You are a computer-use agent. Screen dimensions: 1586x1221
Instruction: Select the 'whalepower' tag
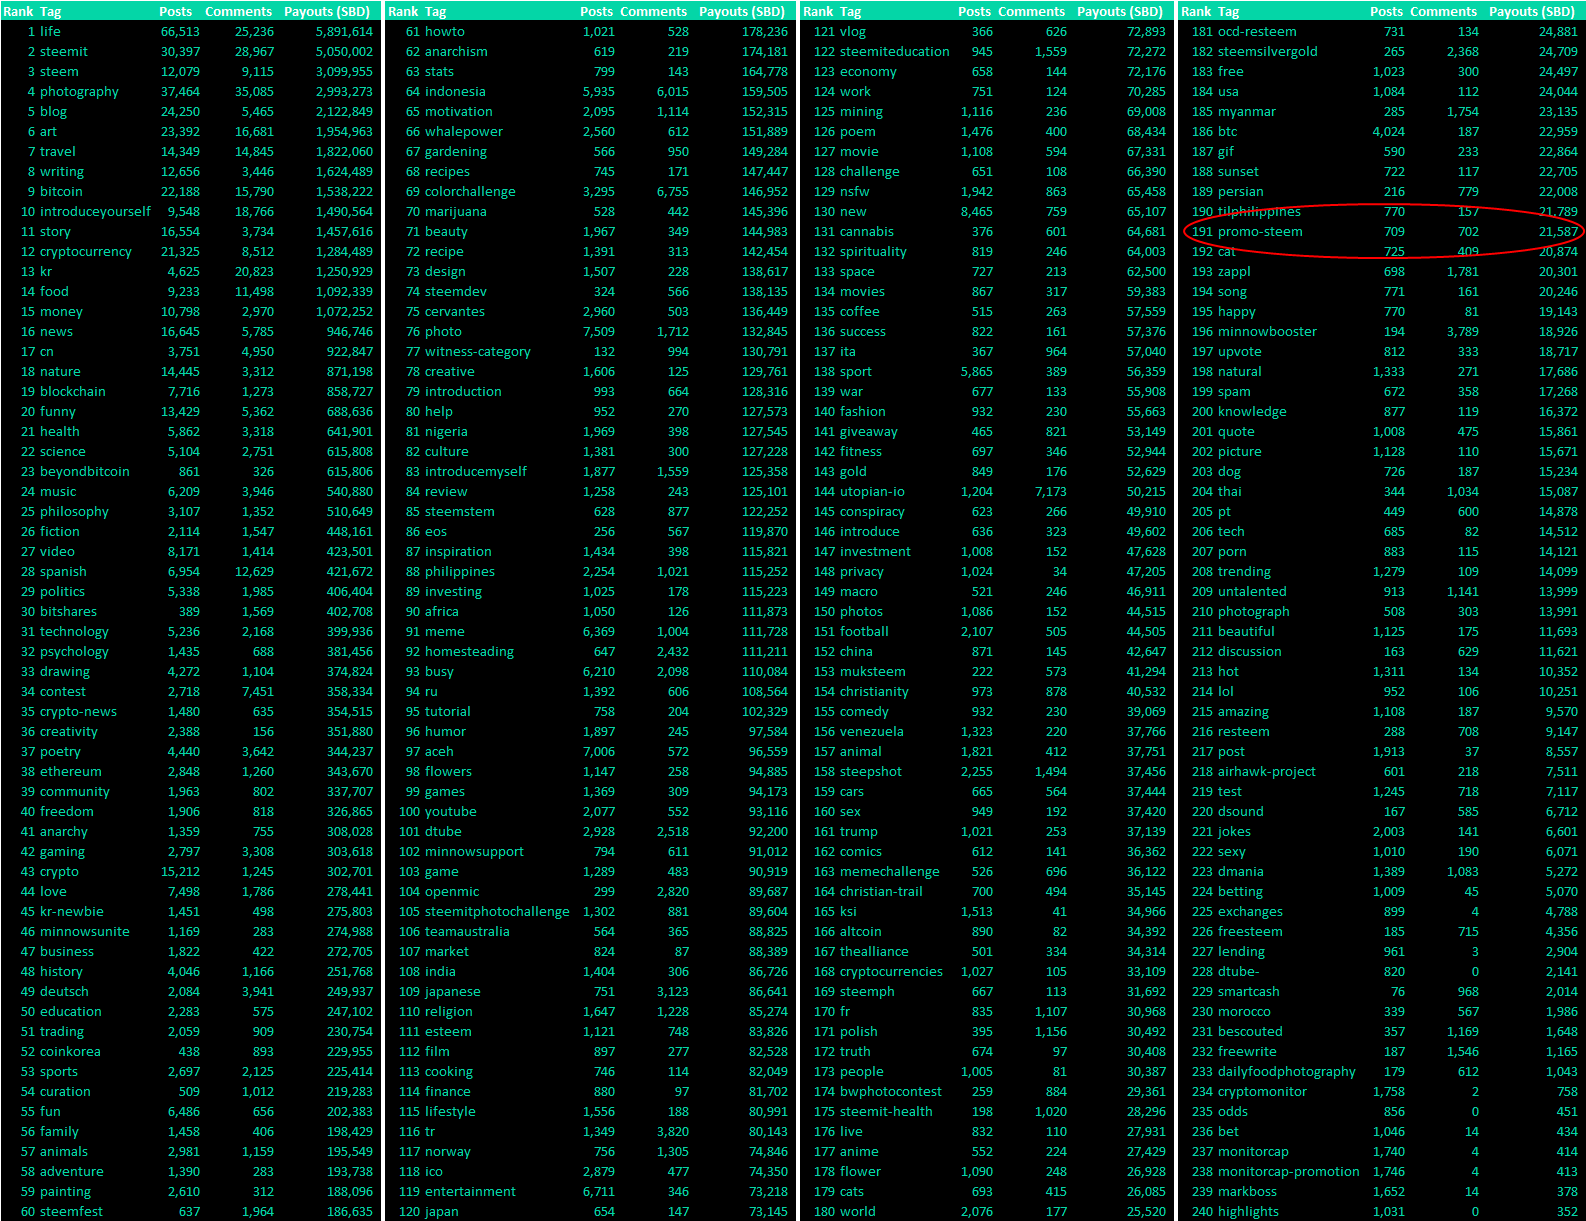click(x=464, y=131)
